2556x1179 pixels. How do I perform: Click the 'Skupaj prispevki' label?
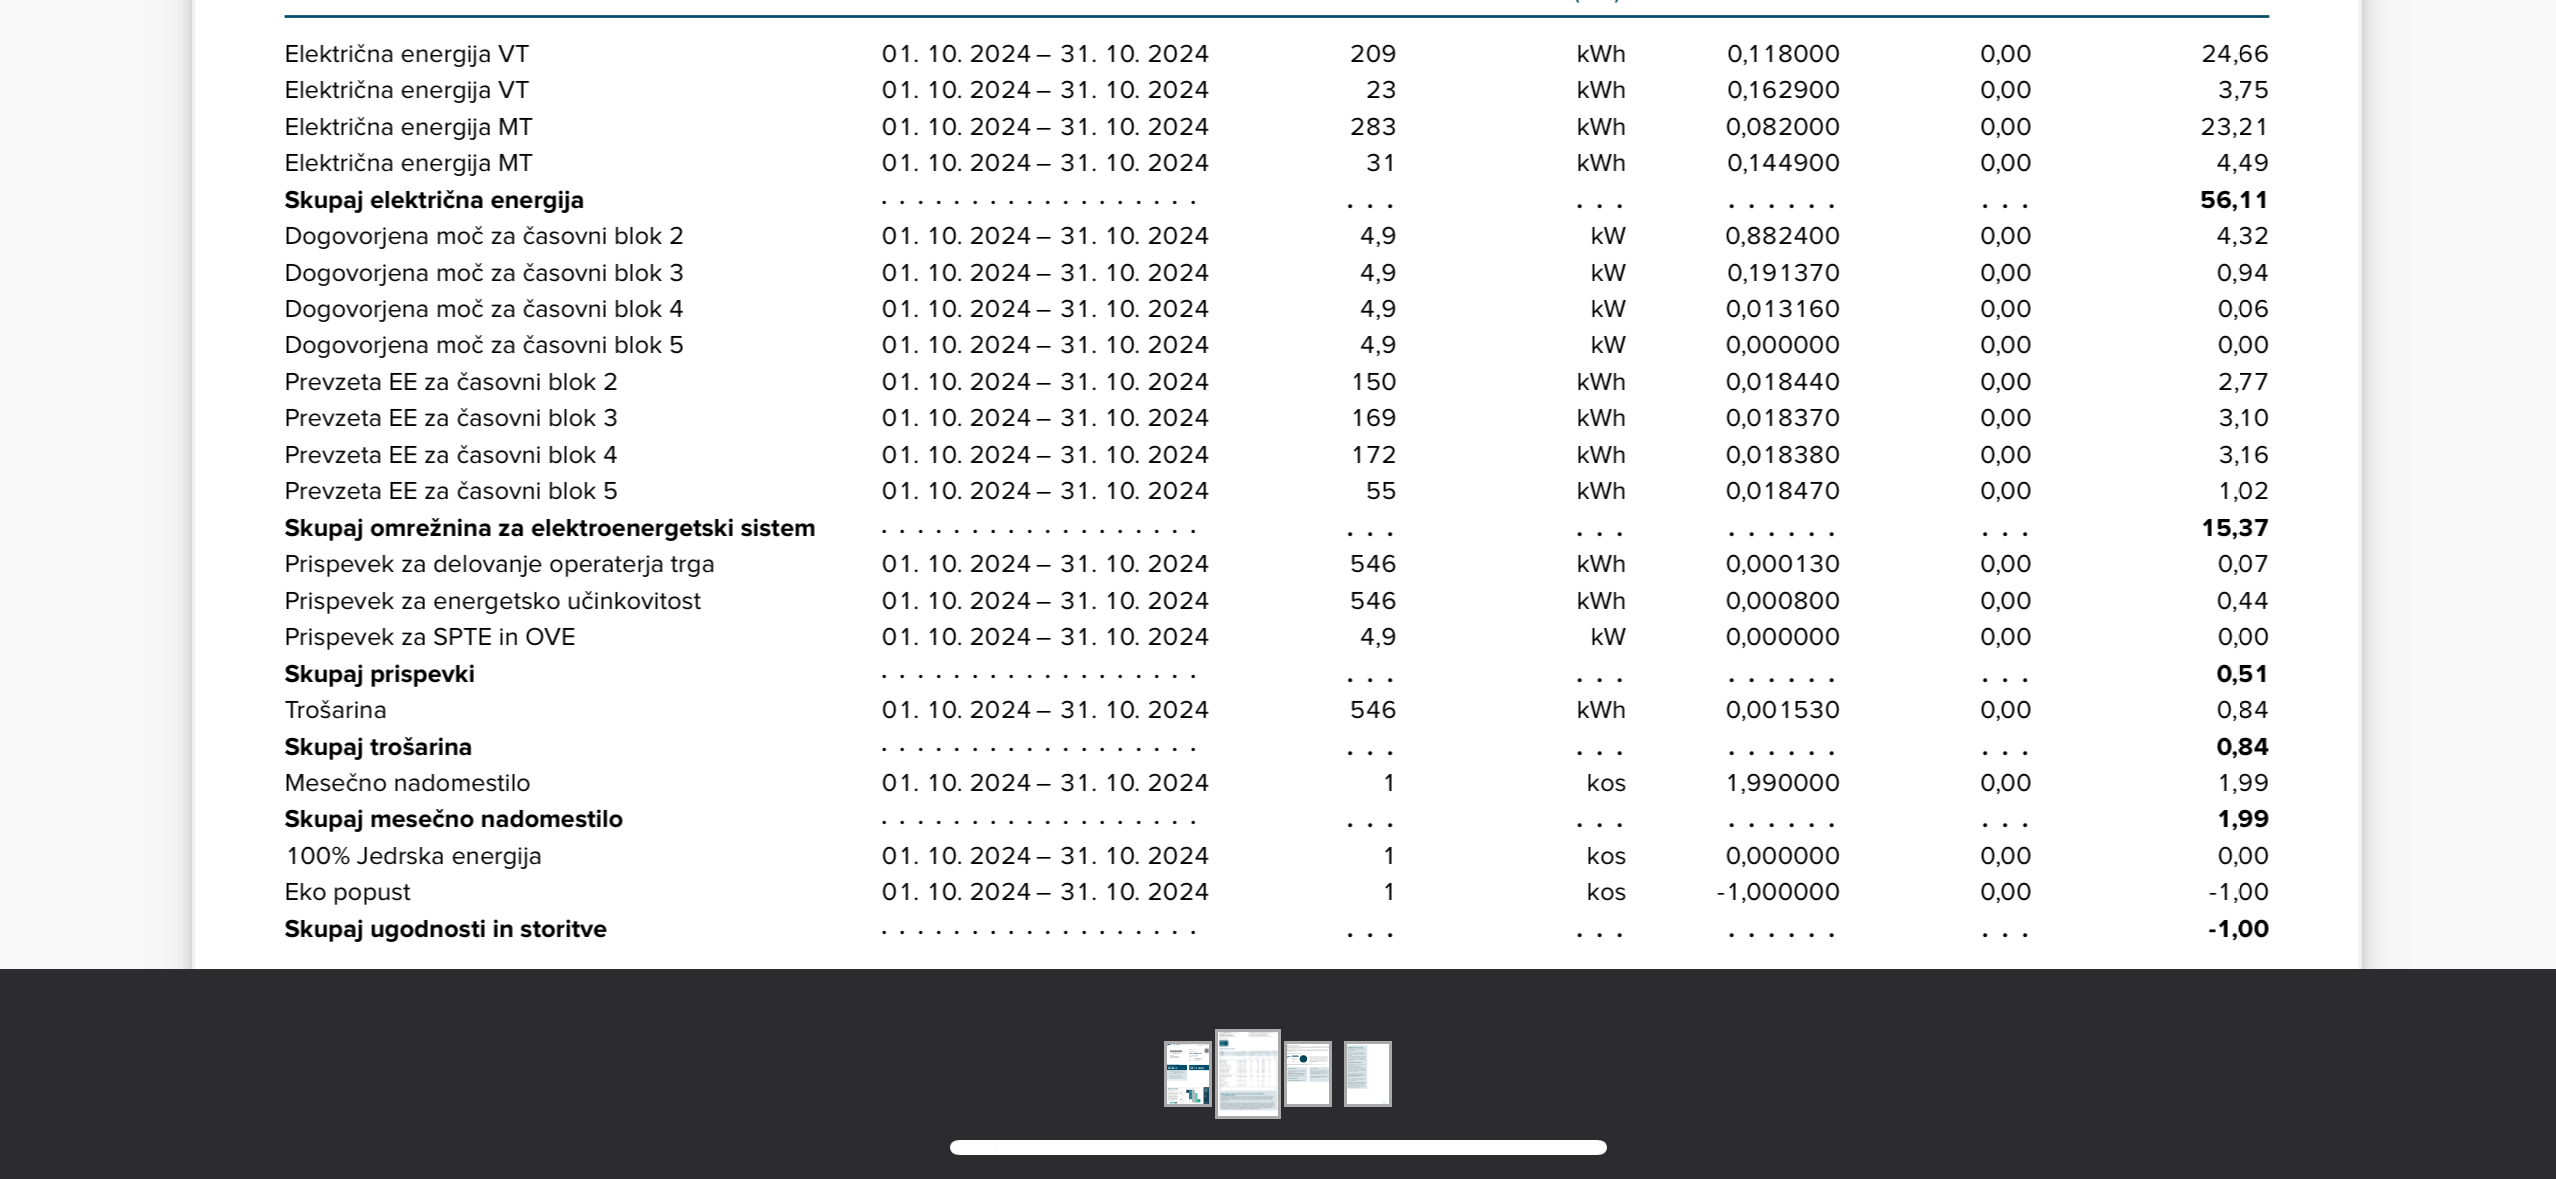click(380, 674)
